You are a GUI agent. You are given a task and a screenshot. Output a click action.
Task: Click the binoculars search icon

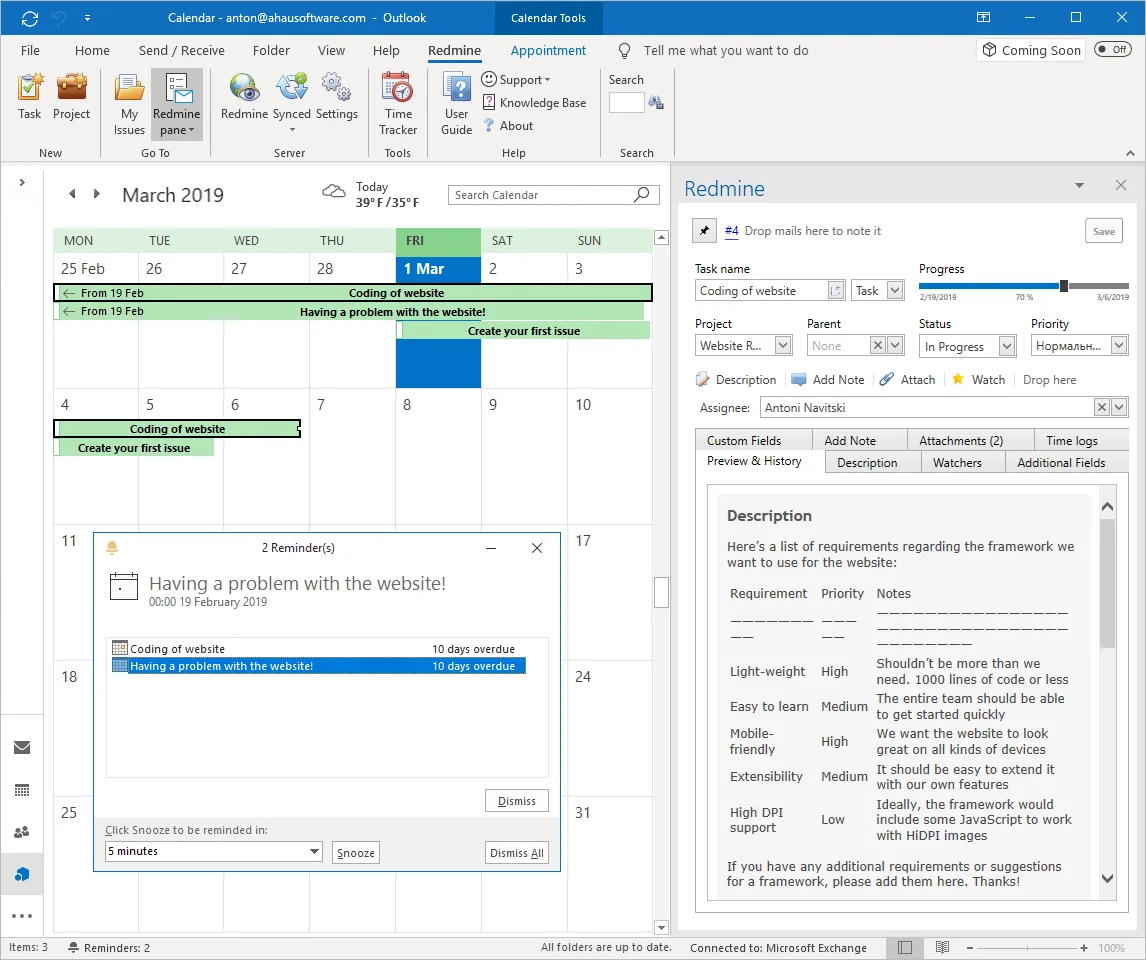pos(656,103)
